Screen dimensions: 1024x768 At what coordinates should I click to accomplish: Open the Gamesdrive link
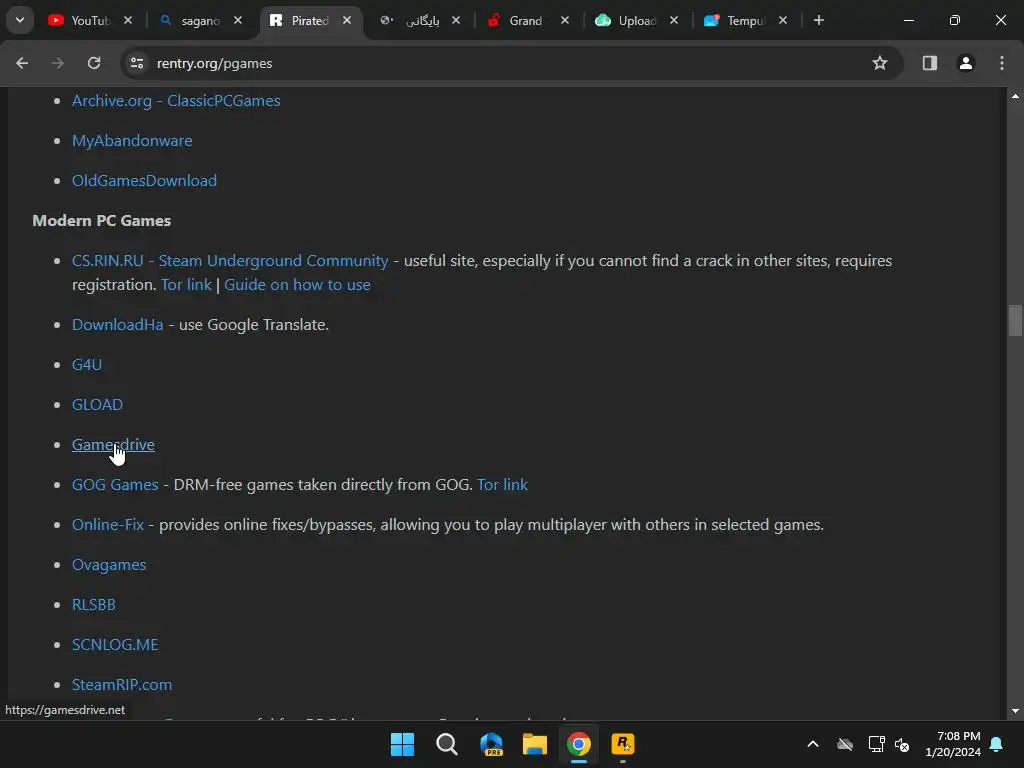(x=113, y=445)
